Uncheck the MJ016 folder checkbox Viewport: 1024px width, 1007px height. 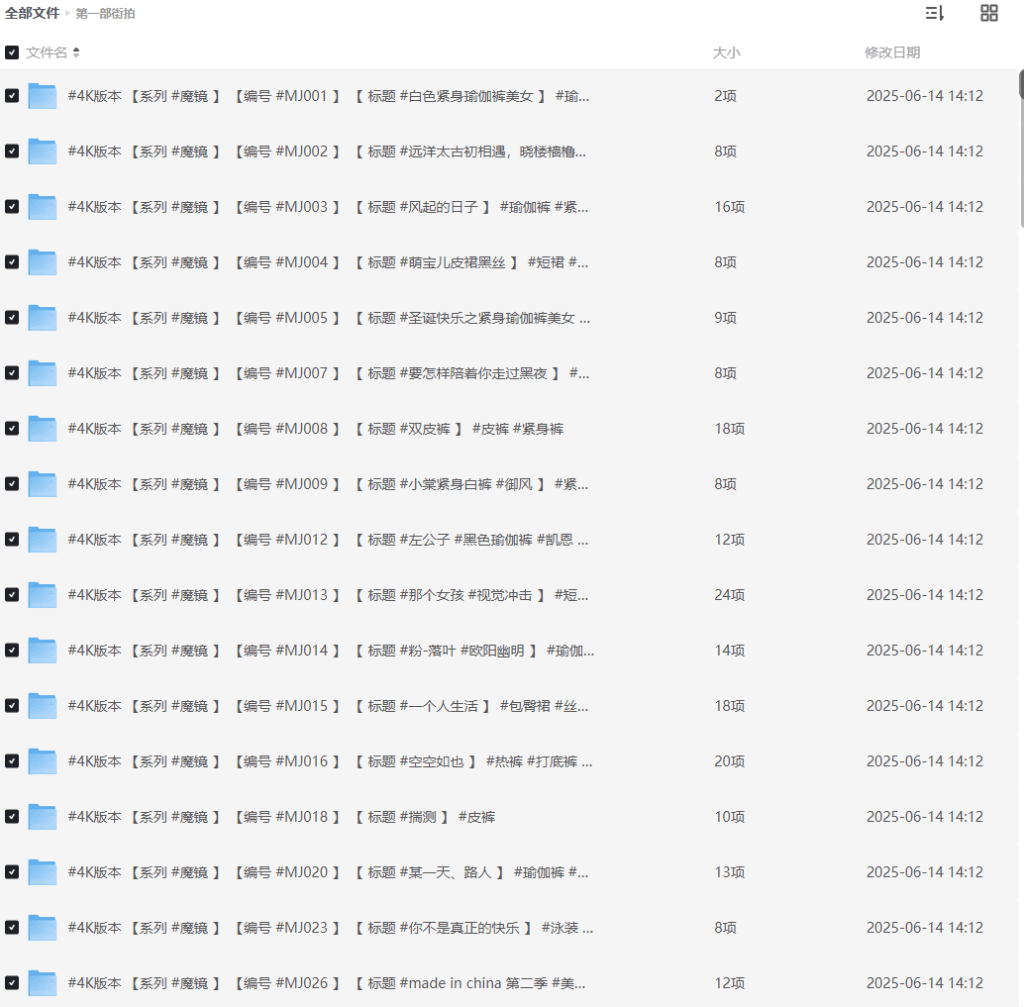coord(12,761)
